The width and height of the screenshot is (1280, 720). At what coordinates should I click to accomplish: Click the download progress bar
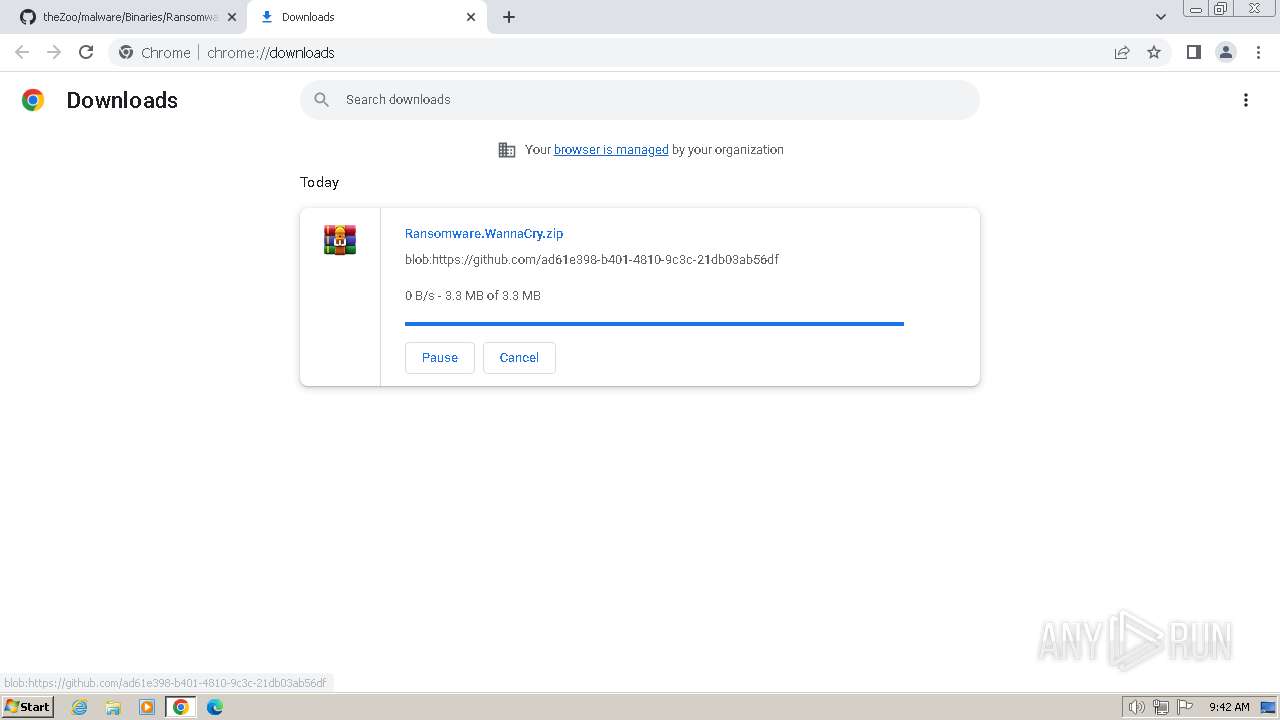click(654, 324)
